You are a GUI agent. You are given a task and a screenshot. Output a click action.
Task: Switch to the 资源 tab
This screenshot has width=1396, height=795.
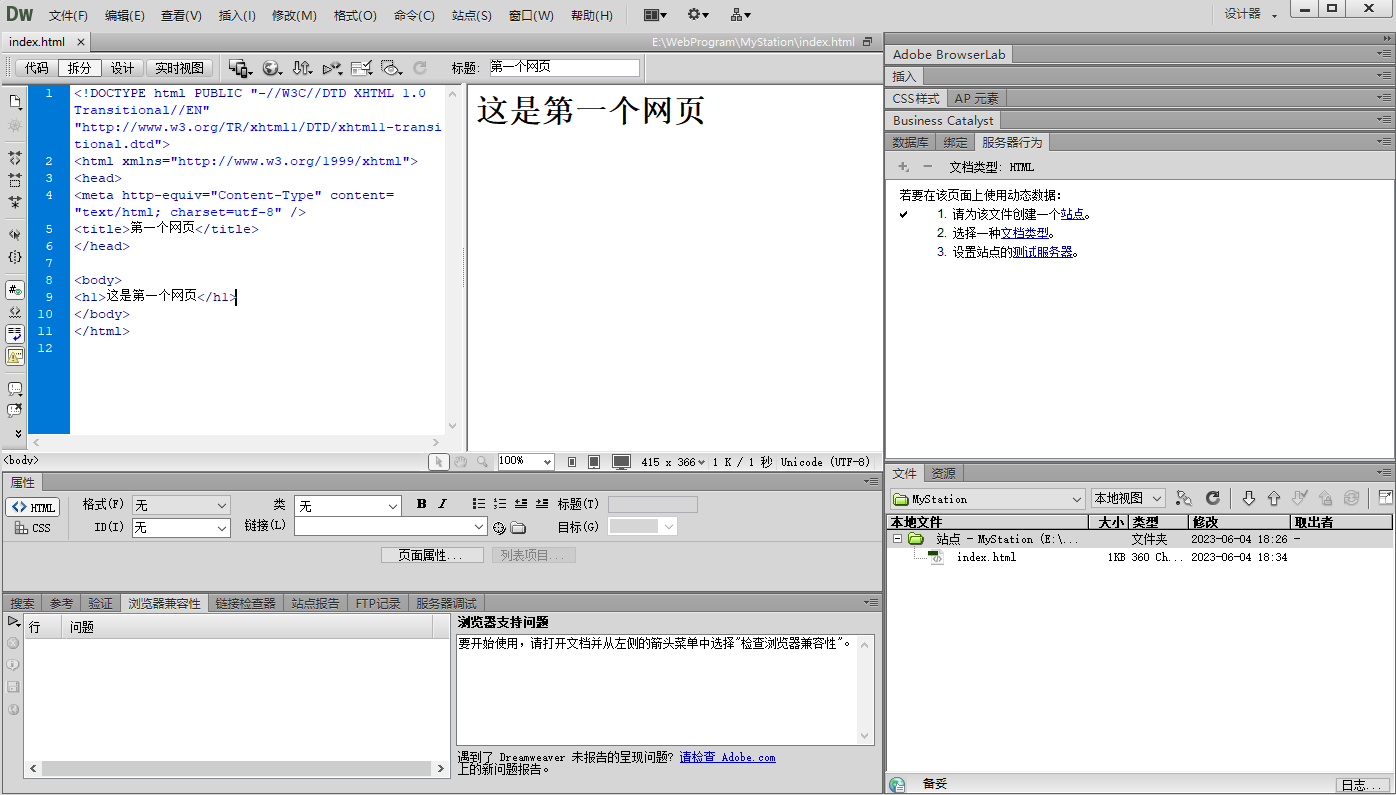pyautogui.click(x=943, y=473)
